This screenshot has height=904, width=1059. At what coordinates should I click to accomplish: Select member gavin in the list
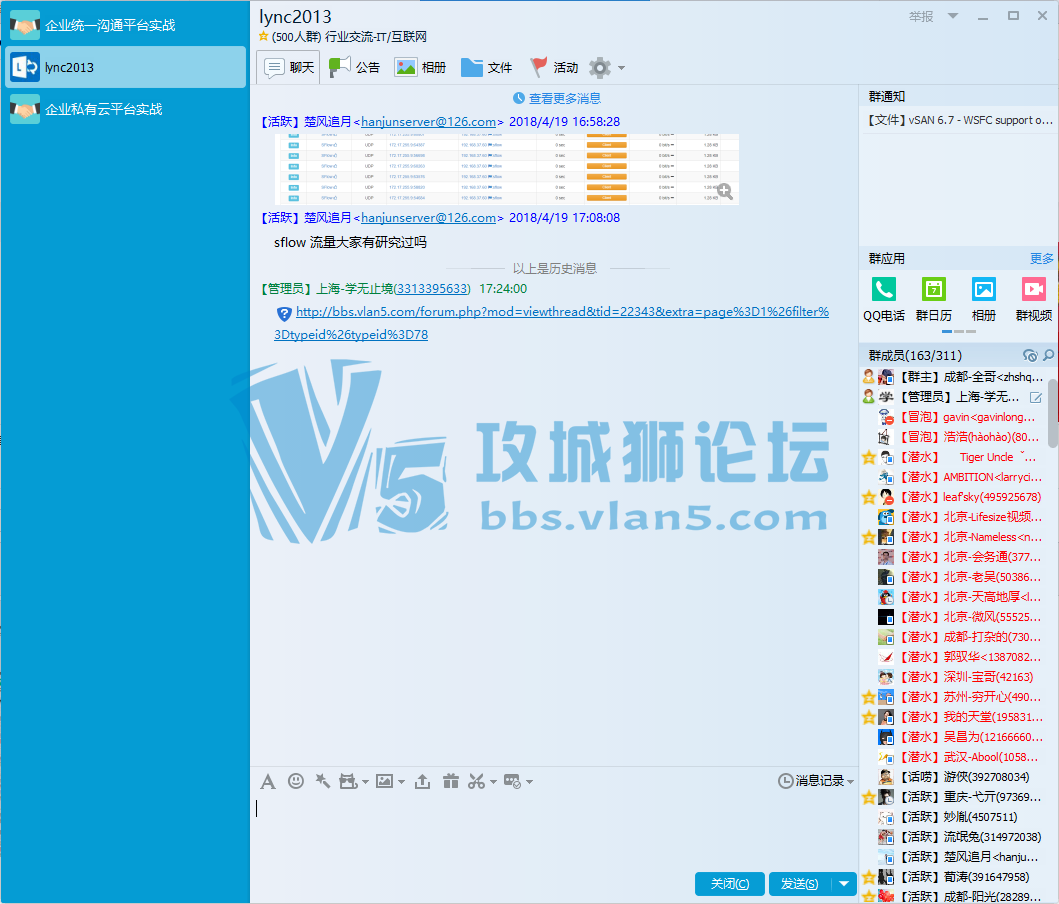[x=954, y=417]
